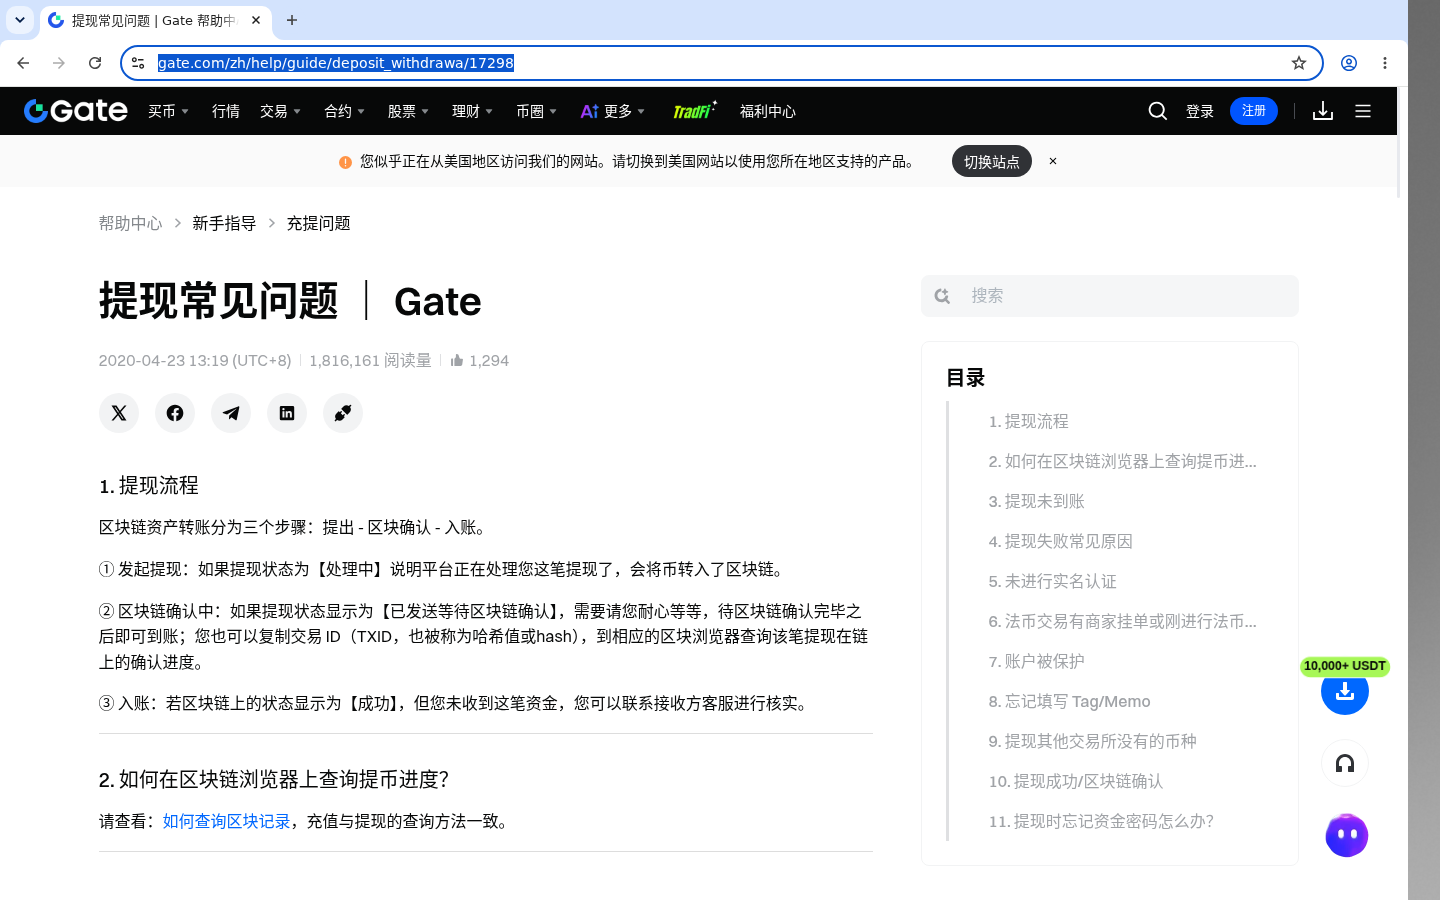Jump to TOC item 7. 账户被保护
The image size is (1440, 900).
[1036, 661]
